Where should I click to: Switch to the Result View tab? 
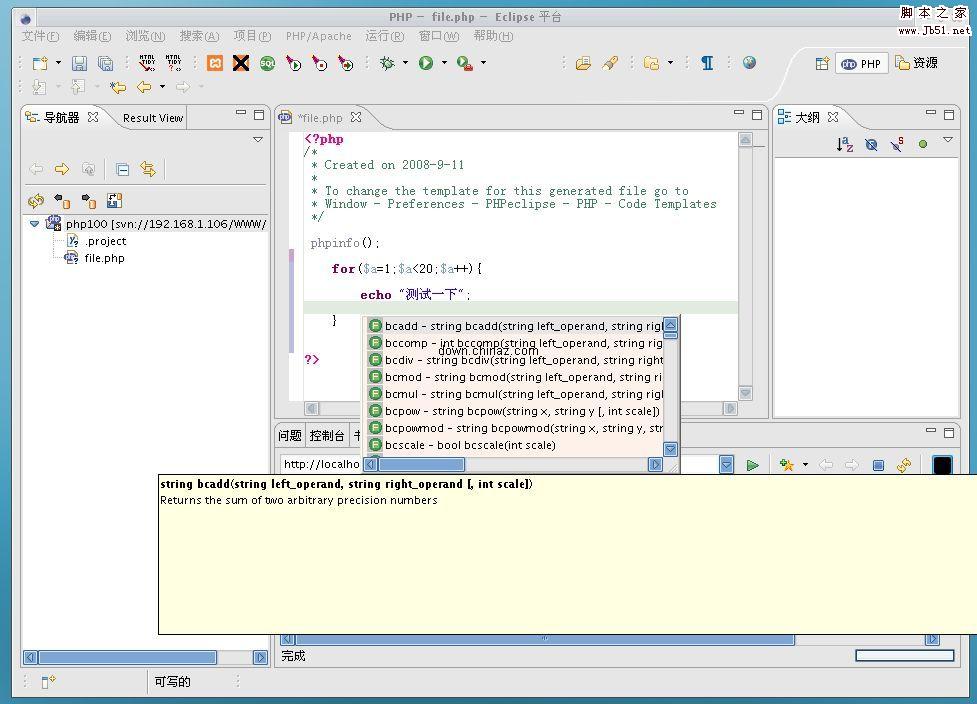pos(153,118)
